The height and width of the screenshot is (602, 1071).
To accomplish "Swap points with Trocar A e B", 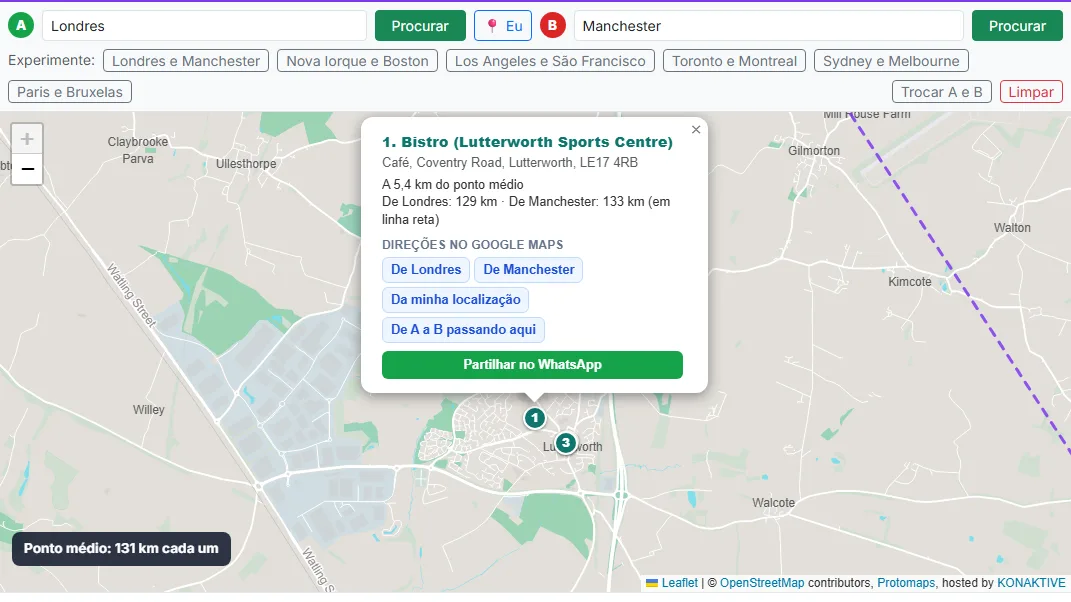I will tap(941, 92).
